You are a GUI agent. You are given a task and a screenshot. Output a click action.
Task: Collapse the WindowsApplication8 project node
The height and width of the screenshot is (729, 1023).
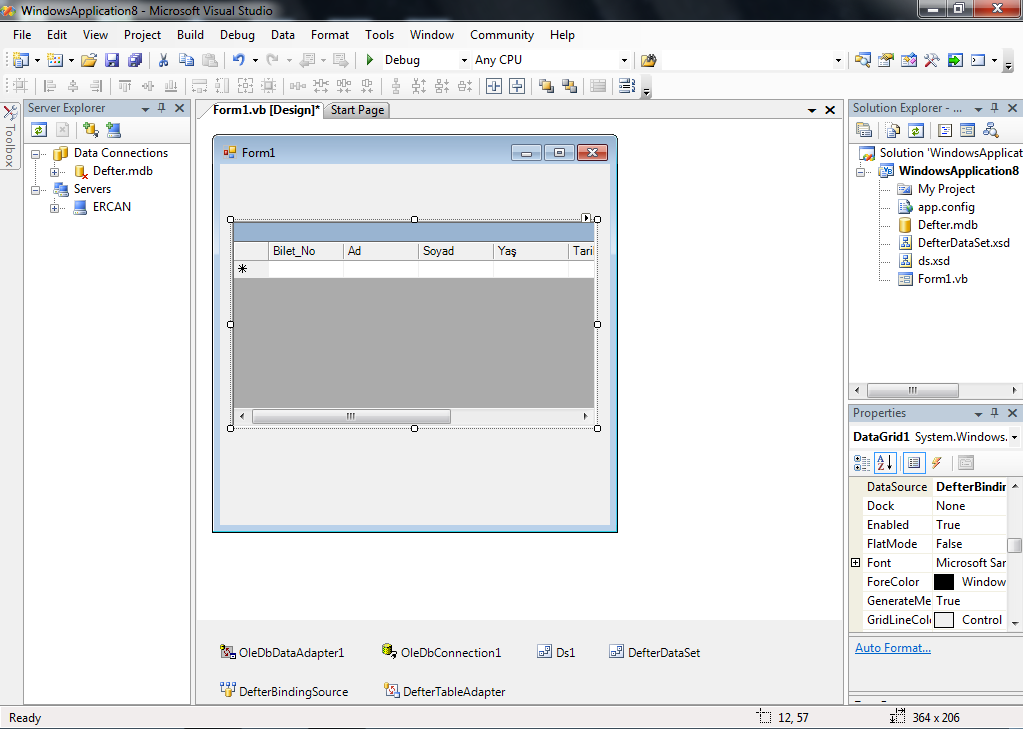point(861,172)
